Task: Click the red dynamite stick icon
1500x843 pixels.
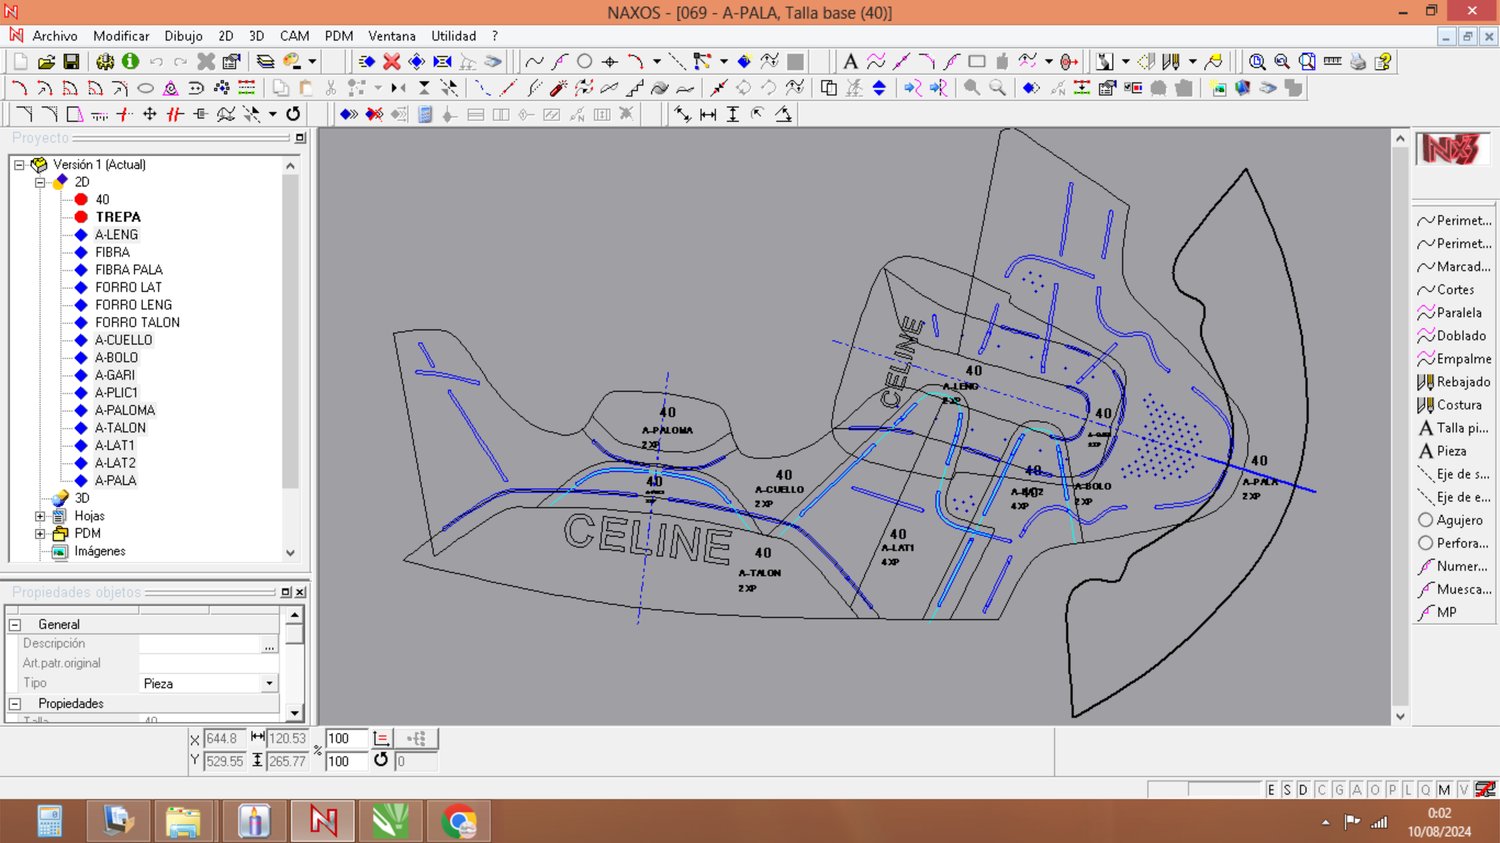Action: point(558,88)
